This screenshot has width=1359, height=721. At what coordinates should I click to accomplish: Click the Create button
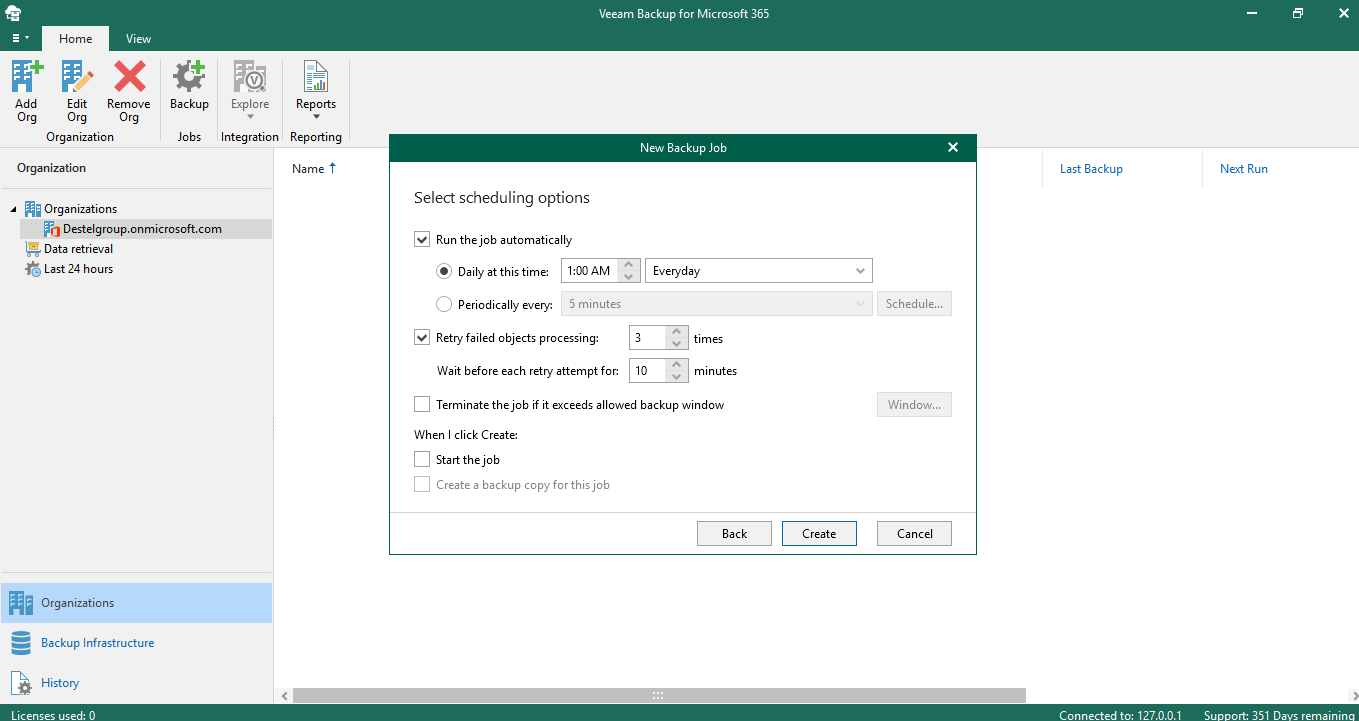click(x=819, y=533)
